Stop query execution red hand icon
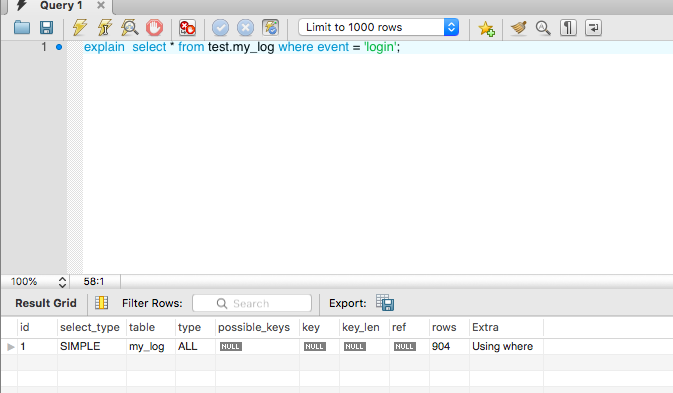The height and width of the screenshot is (393, 673). (155, 27)
